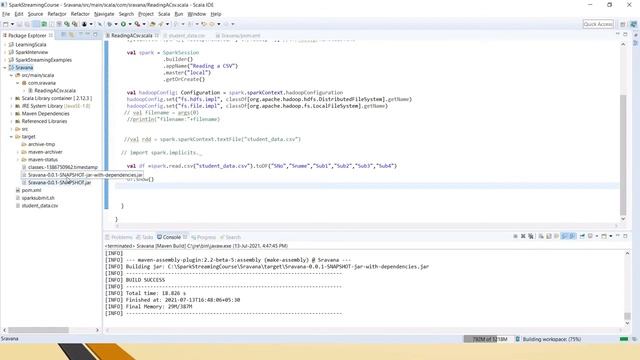Click the Package Explorer horizontal scrollbar
This screenshot has height=360, width=640.
click(38, 330)
